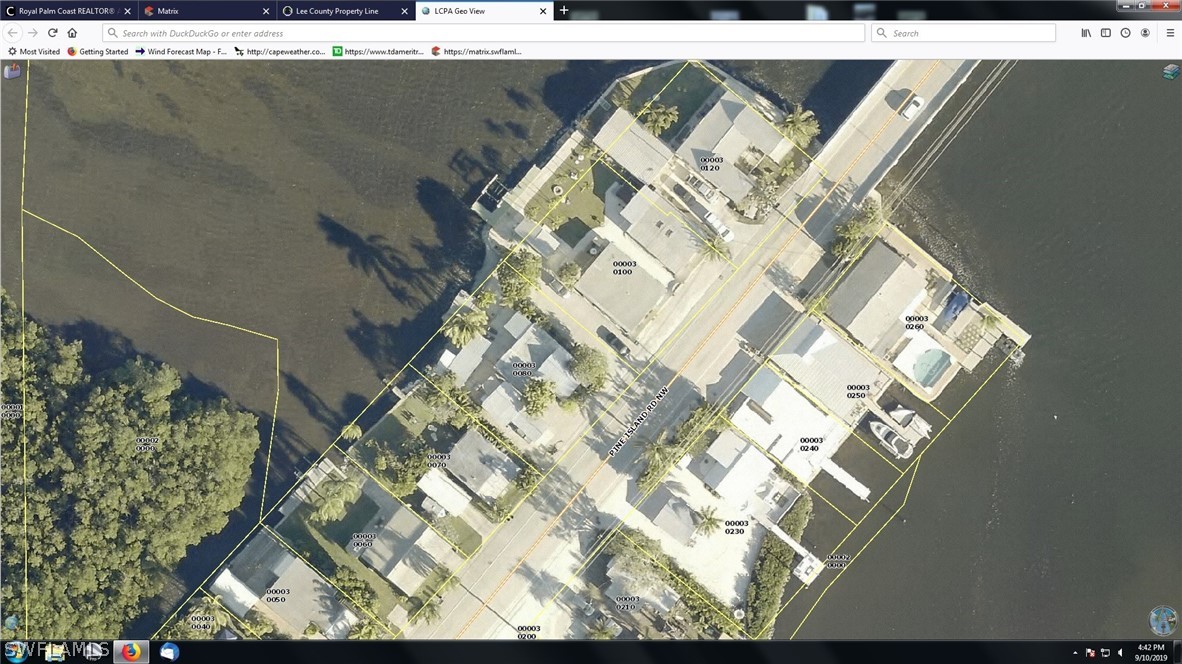The width and height of the screenshot is (1182, 664).
Task: Open the matrix.swflamls bookmark
Action: point(476,51)
